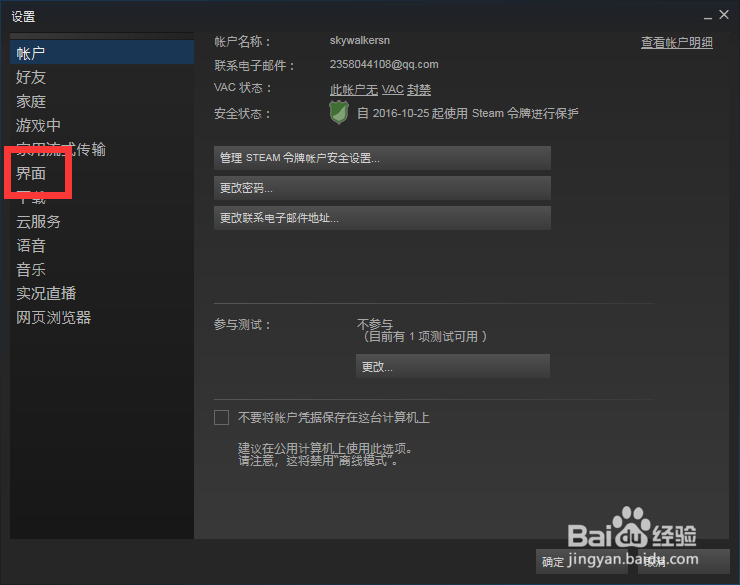Click the Steam Guard protection date text

point(468,113)
